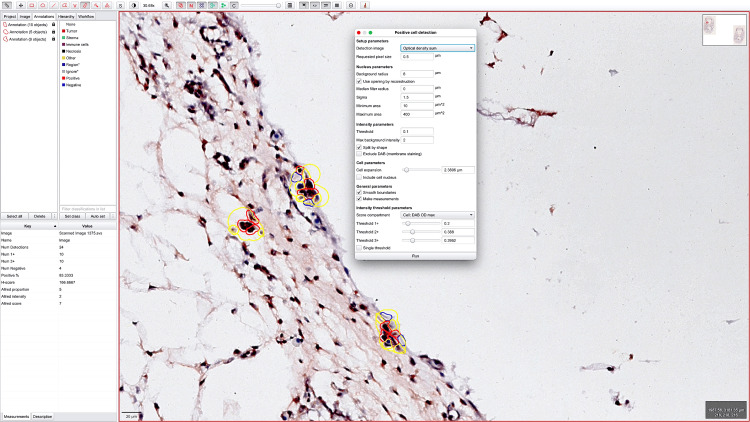This screenshot has height=422, width=750.
Task: Click the Set class button
Action: (72, 216)
